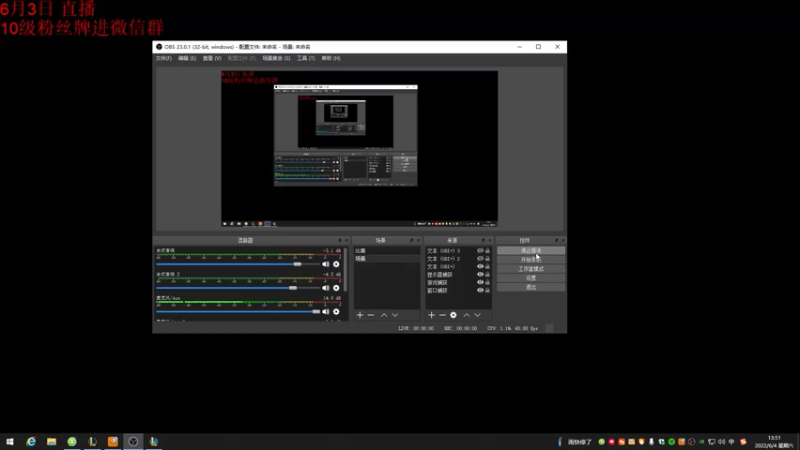This screenshot has height=450, width=800.
Task: Open the 帮助(H) menu
Action: [331, 58]
